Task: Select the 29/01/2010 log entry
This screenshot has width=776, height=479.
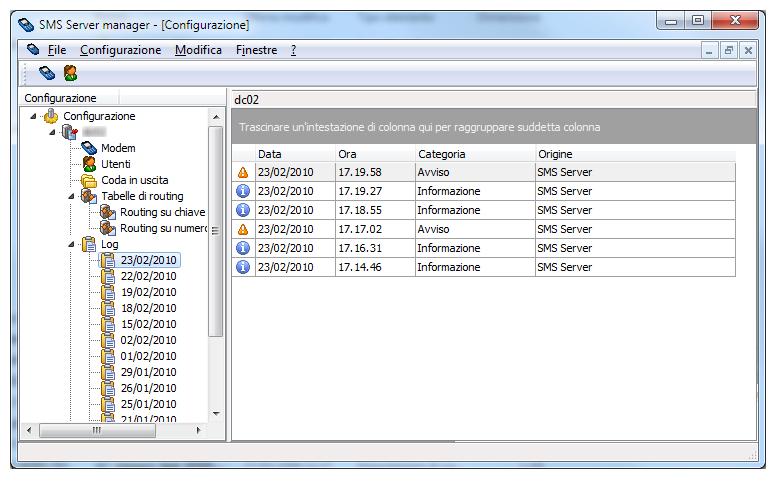Action: (148, 372)
